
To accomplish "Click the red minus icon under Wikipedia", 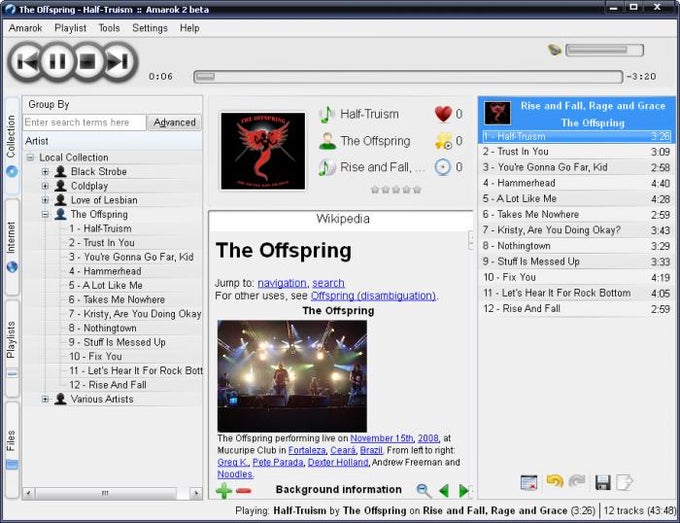I will click(x=244, y=490).
